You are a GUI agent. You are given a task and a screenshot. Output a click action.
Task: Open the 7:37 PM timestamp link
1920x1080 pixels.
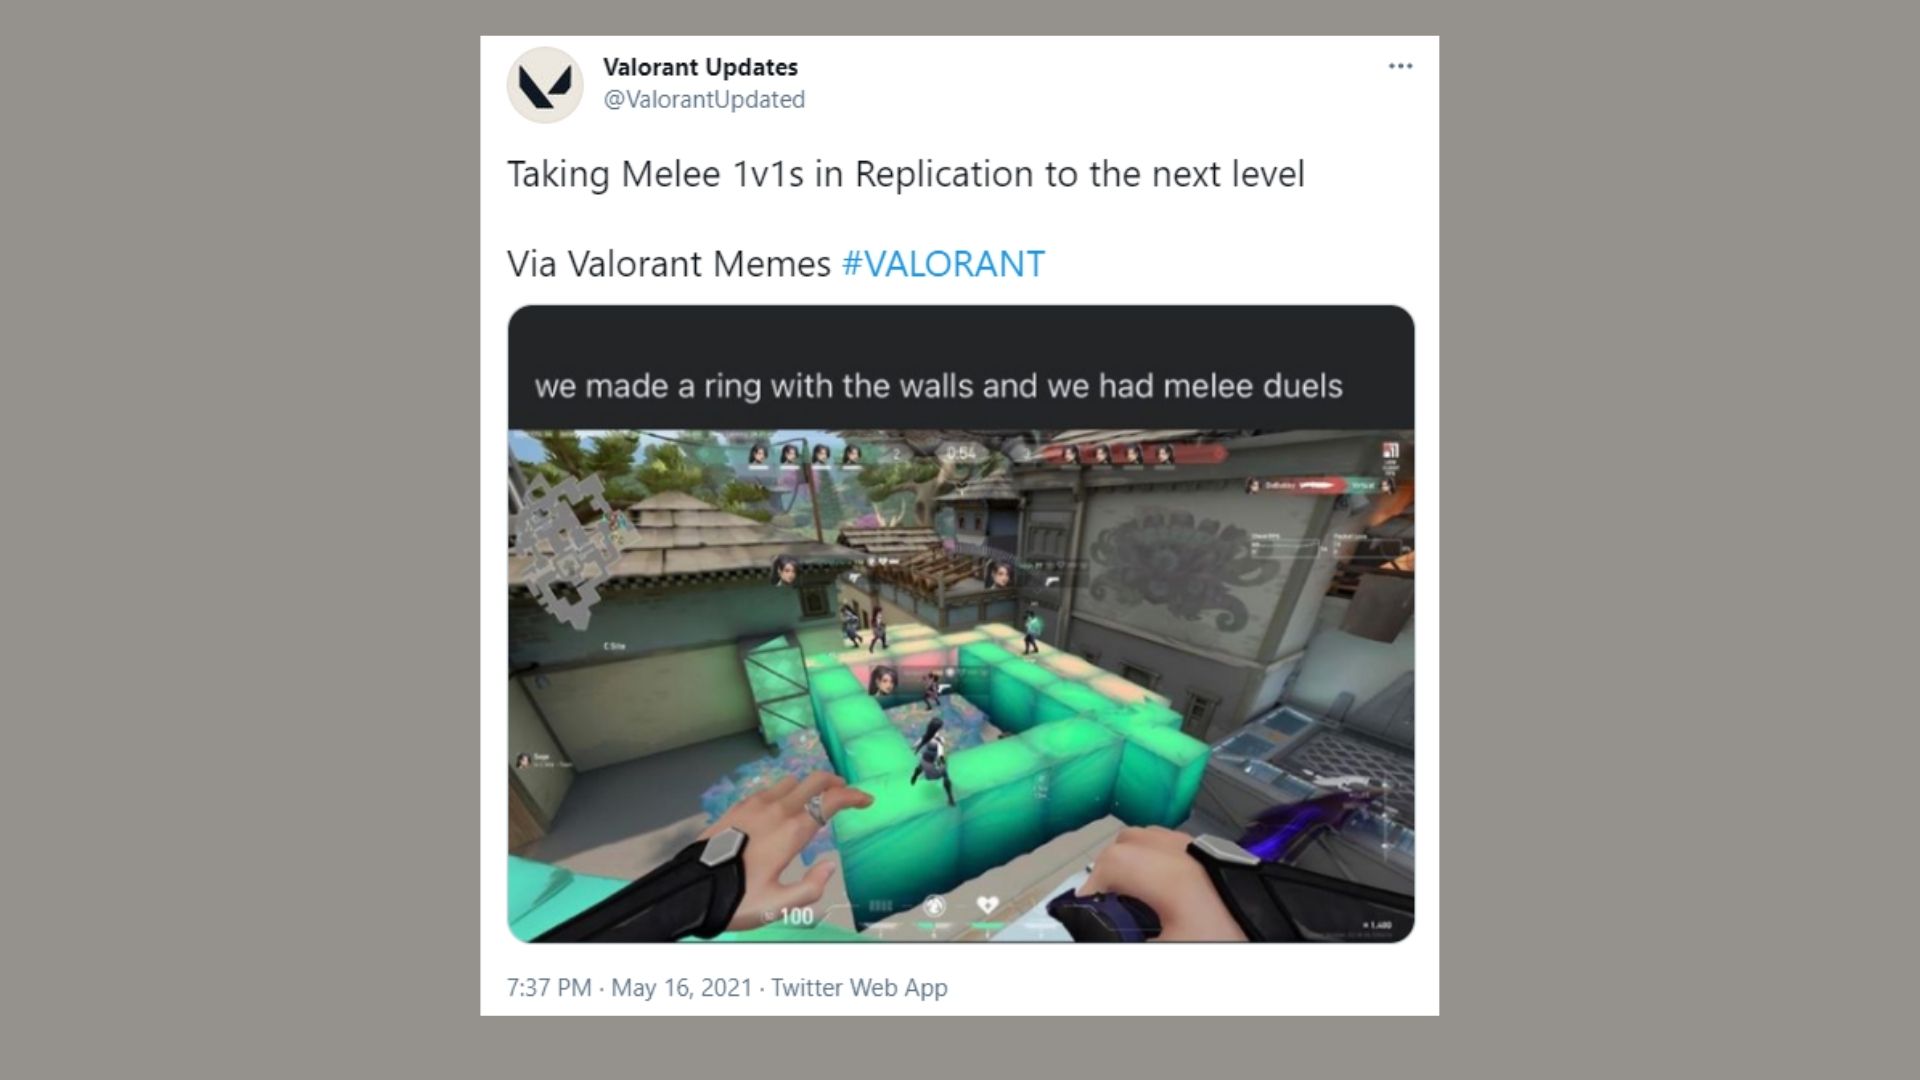[549, 988]
